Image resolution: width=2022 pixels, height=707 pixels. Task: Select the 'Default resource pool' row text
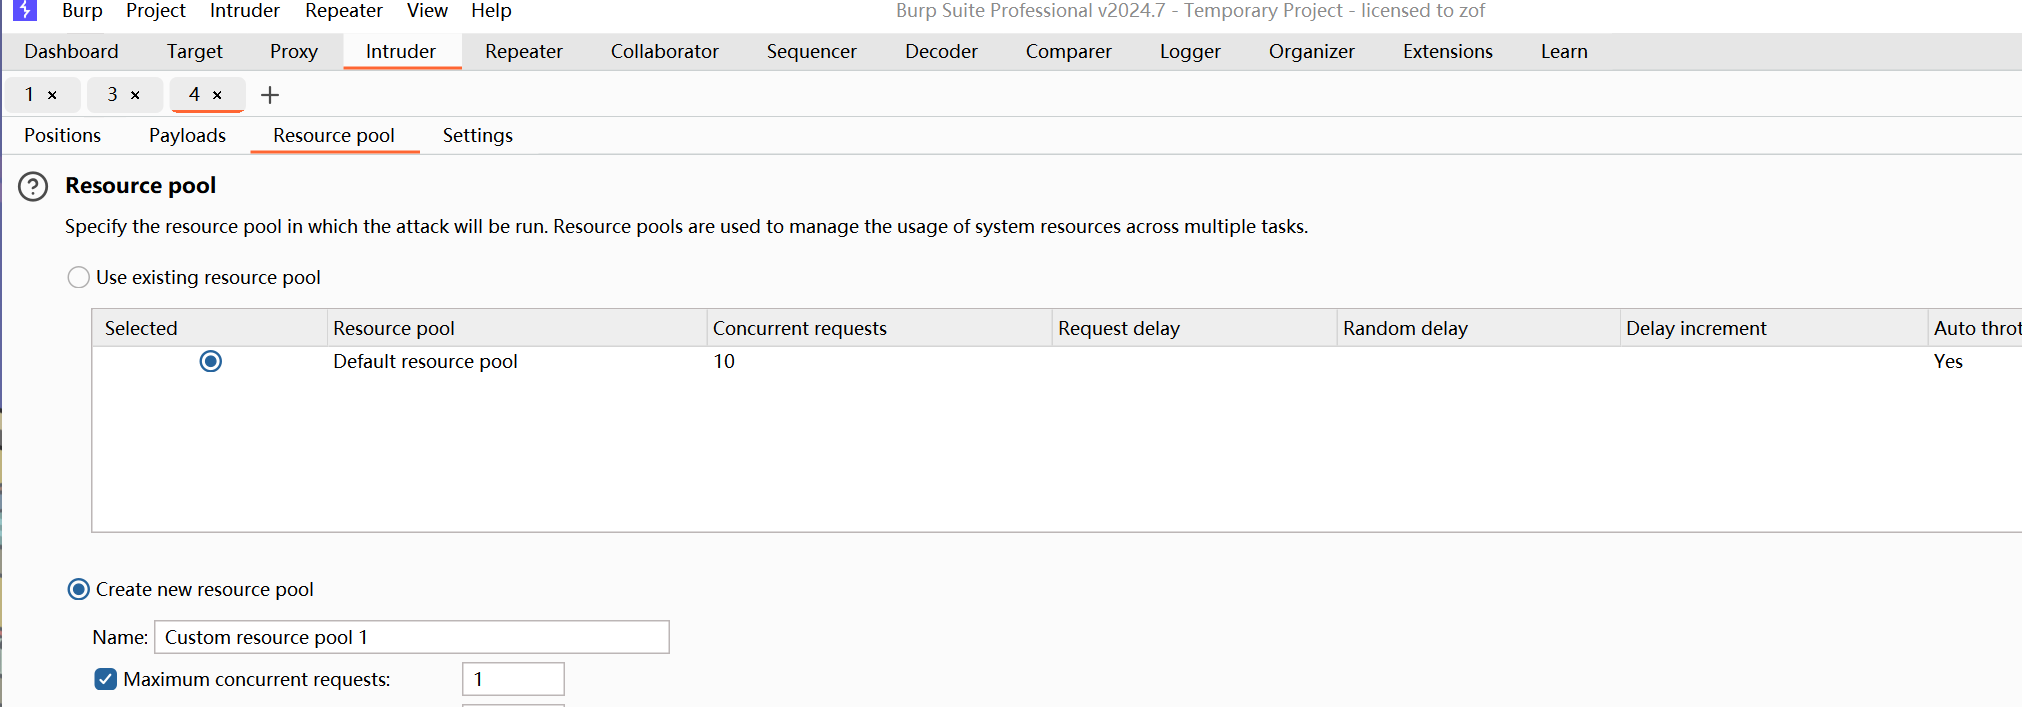(425, 361)
